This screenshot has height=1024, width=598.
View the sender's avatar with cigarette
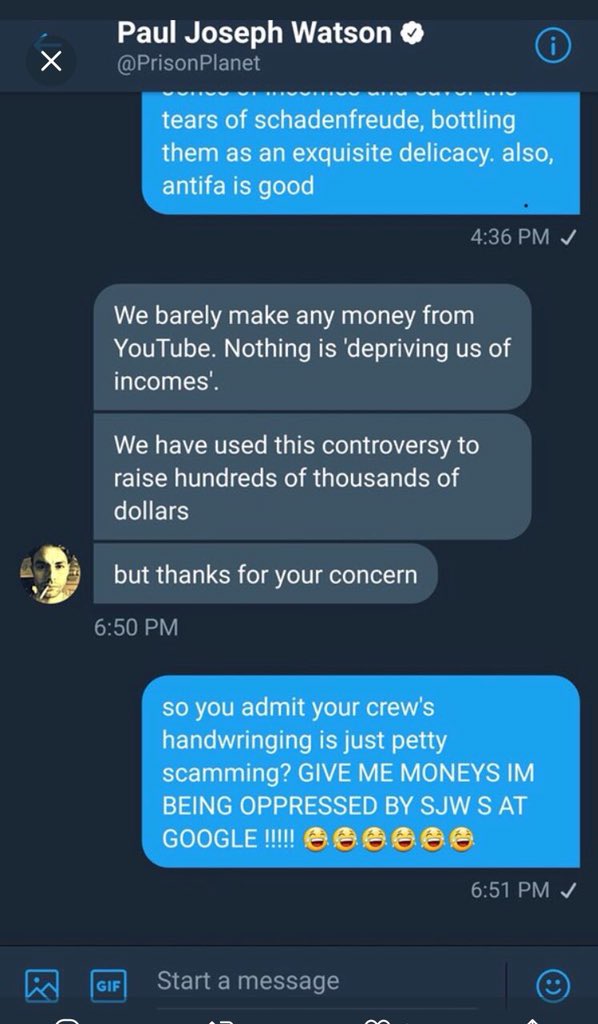[51, 573]
